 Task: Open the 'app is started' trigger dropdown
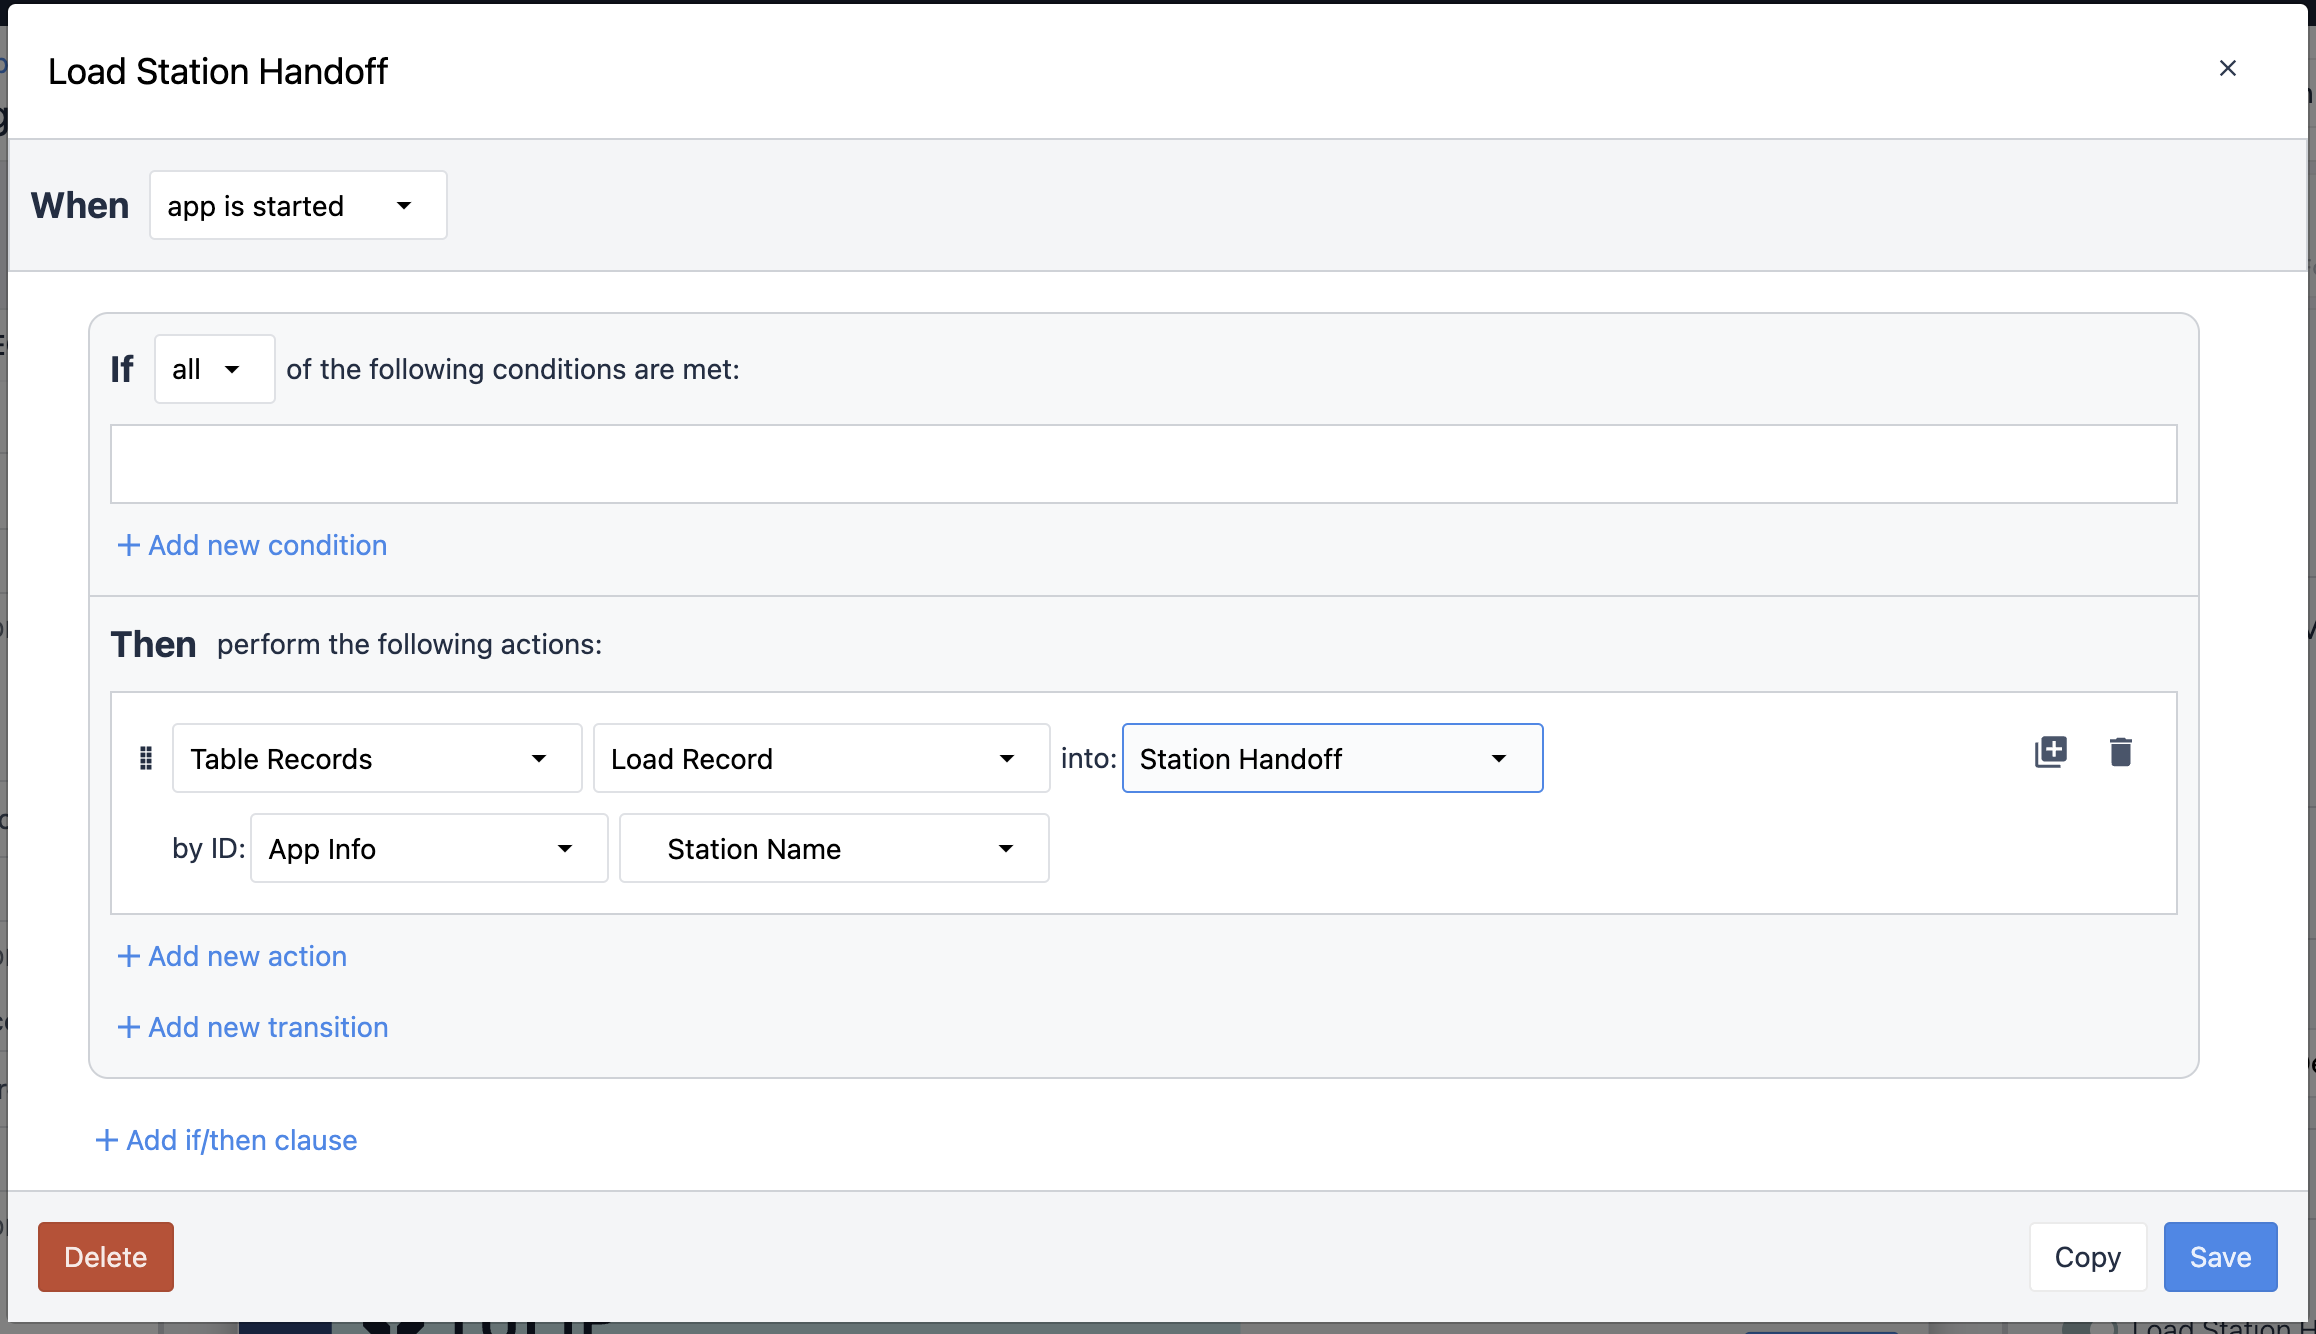pos(298,205)
